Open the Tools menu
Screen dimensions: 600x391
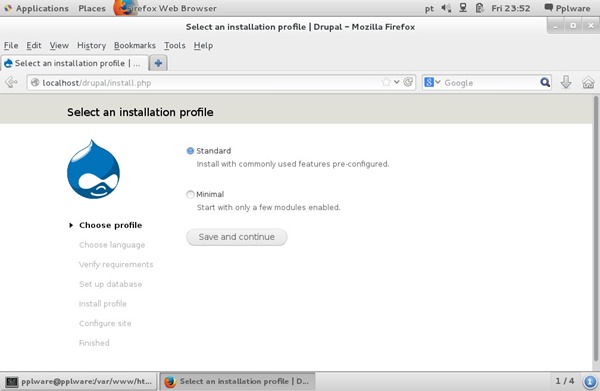(x=174, y=46)
